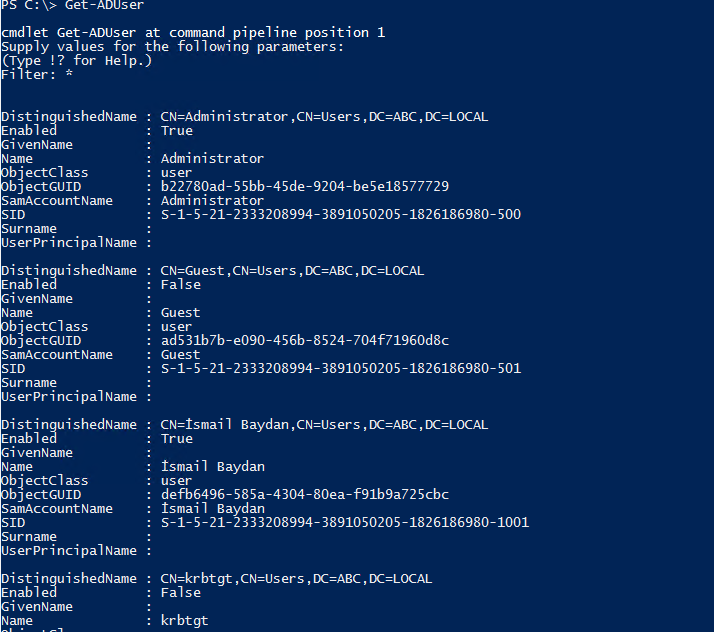714x632 pixels.
Task: Click the İsmail Baydan SamAccountName value
Action: pyautogui.click(x=213, y=508)
